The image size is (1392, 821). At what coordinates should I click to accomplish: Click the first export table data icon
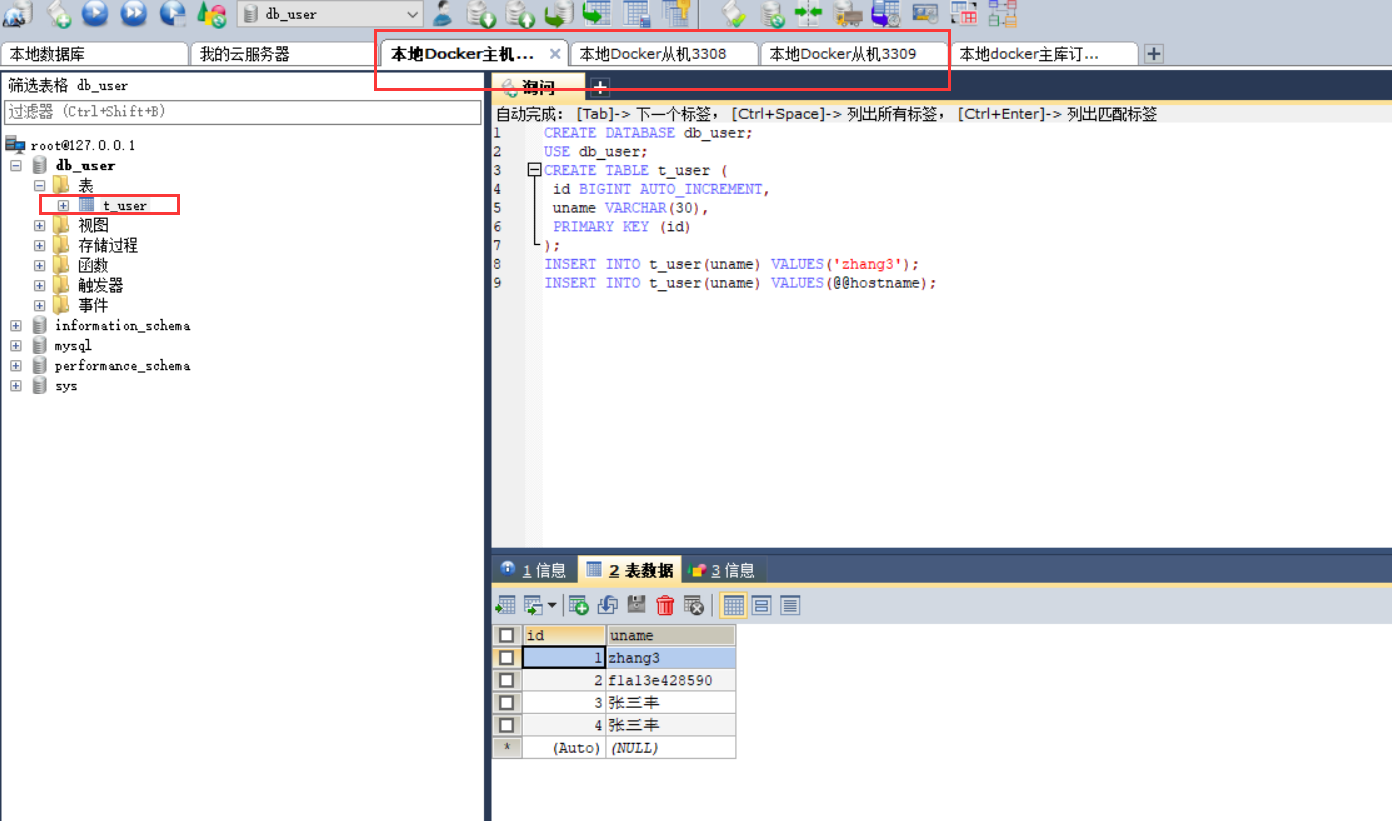[506, 605]
